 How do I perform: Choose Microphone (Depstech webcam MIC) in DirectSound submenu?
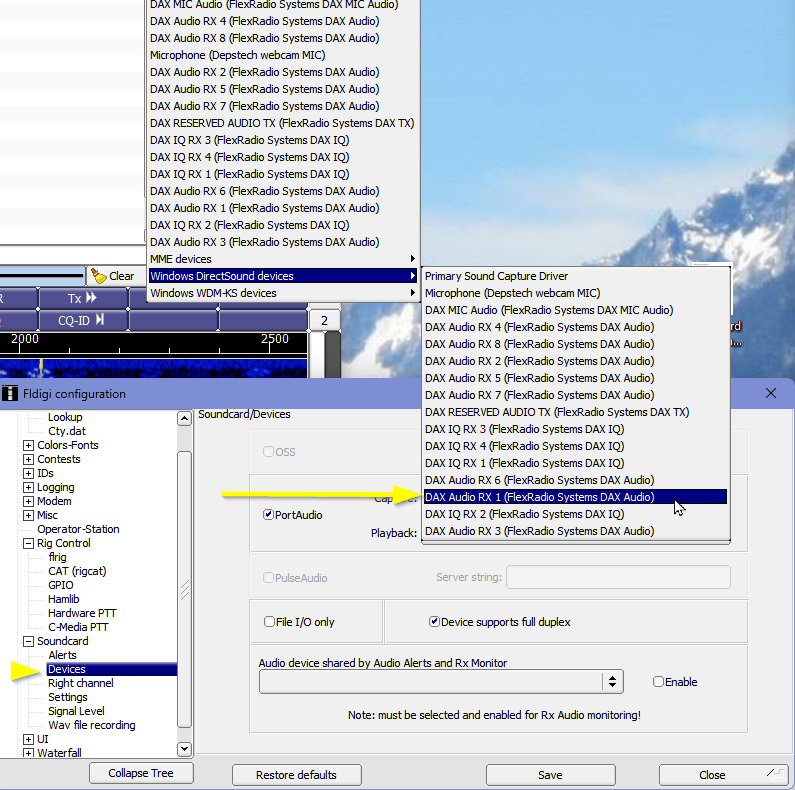coord(575,293)
